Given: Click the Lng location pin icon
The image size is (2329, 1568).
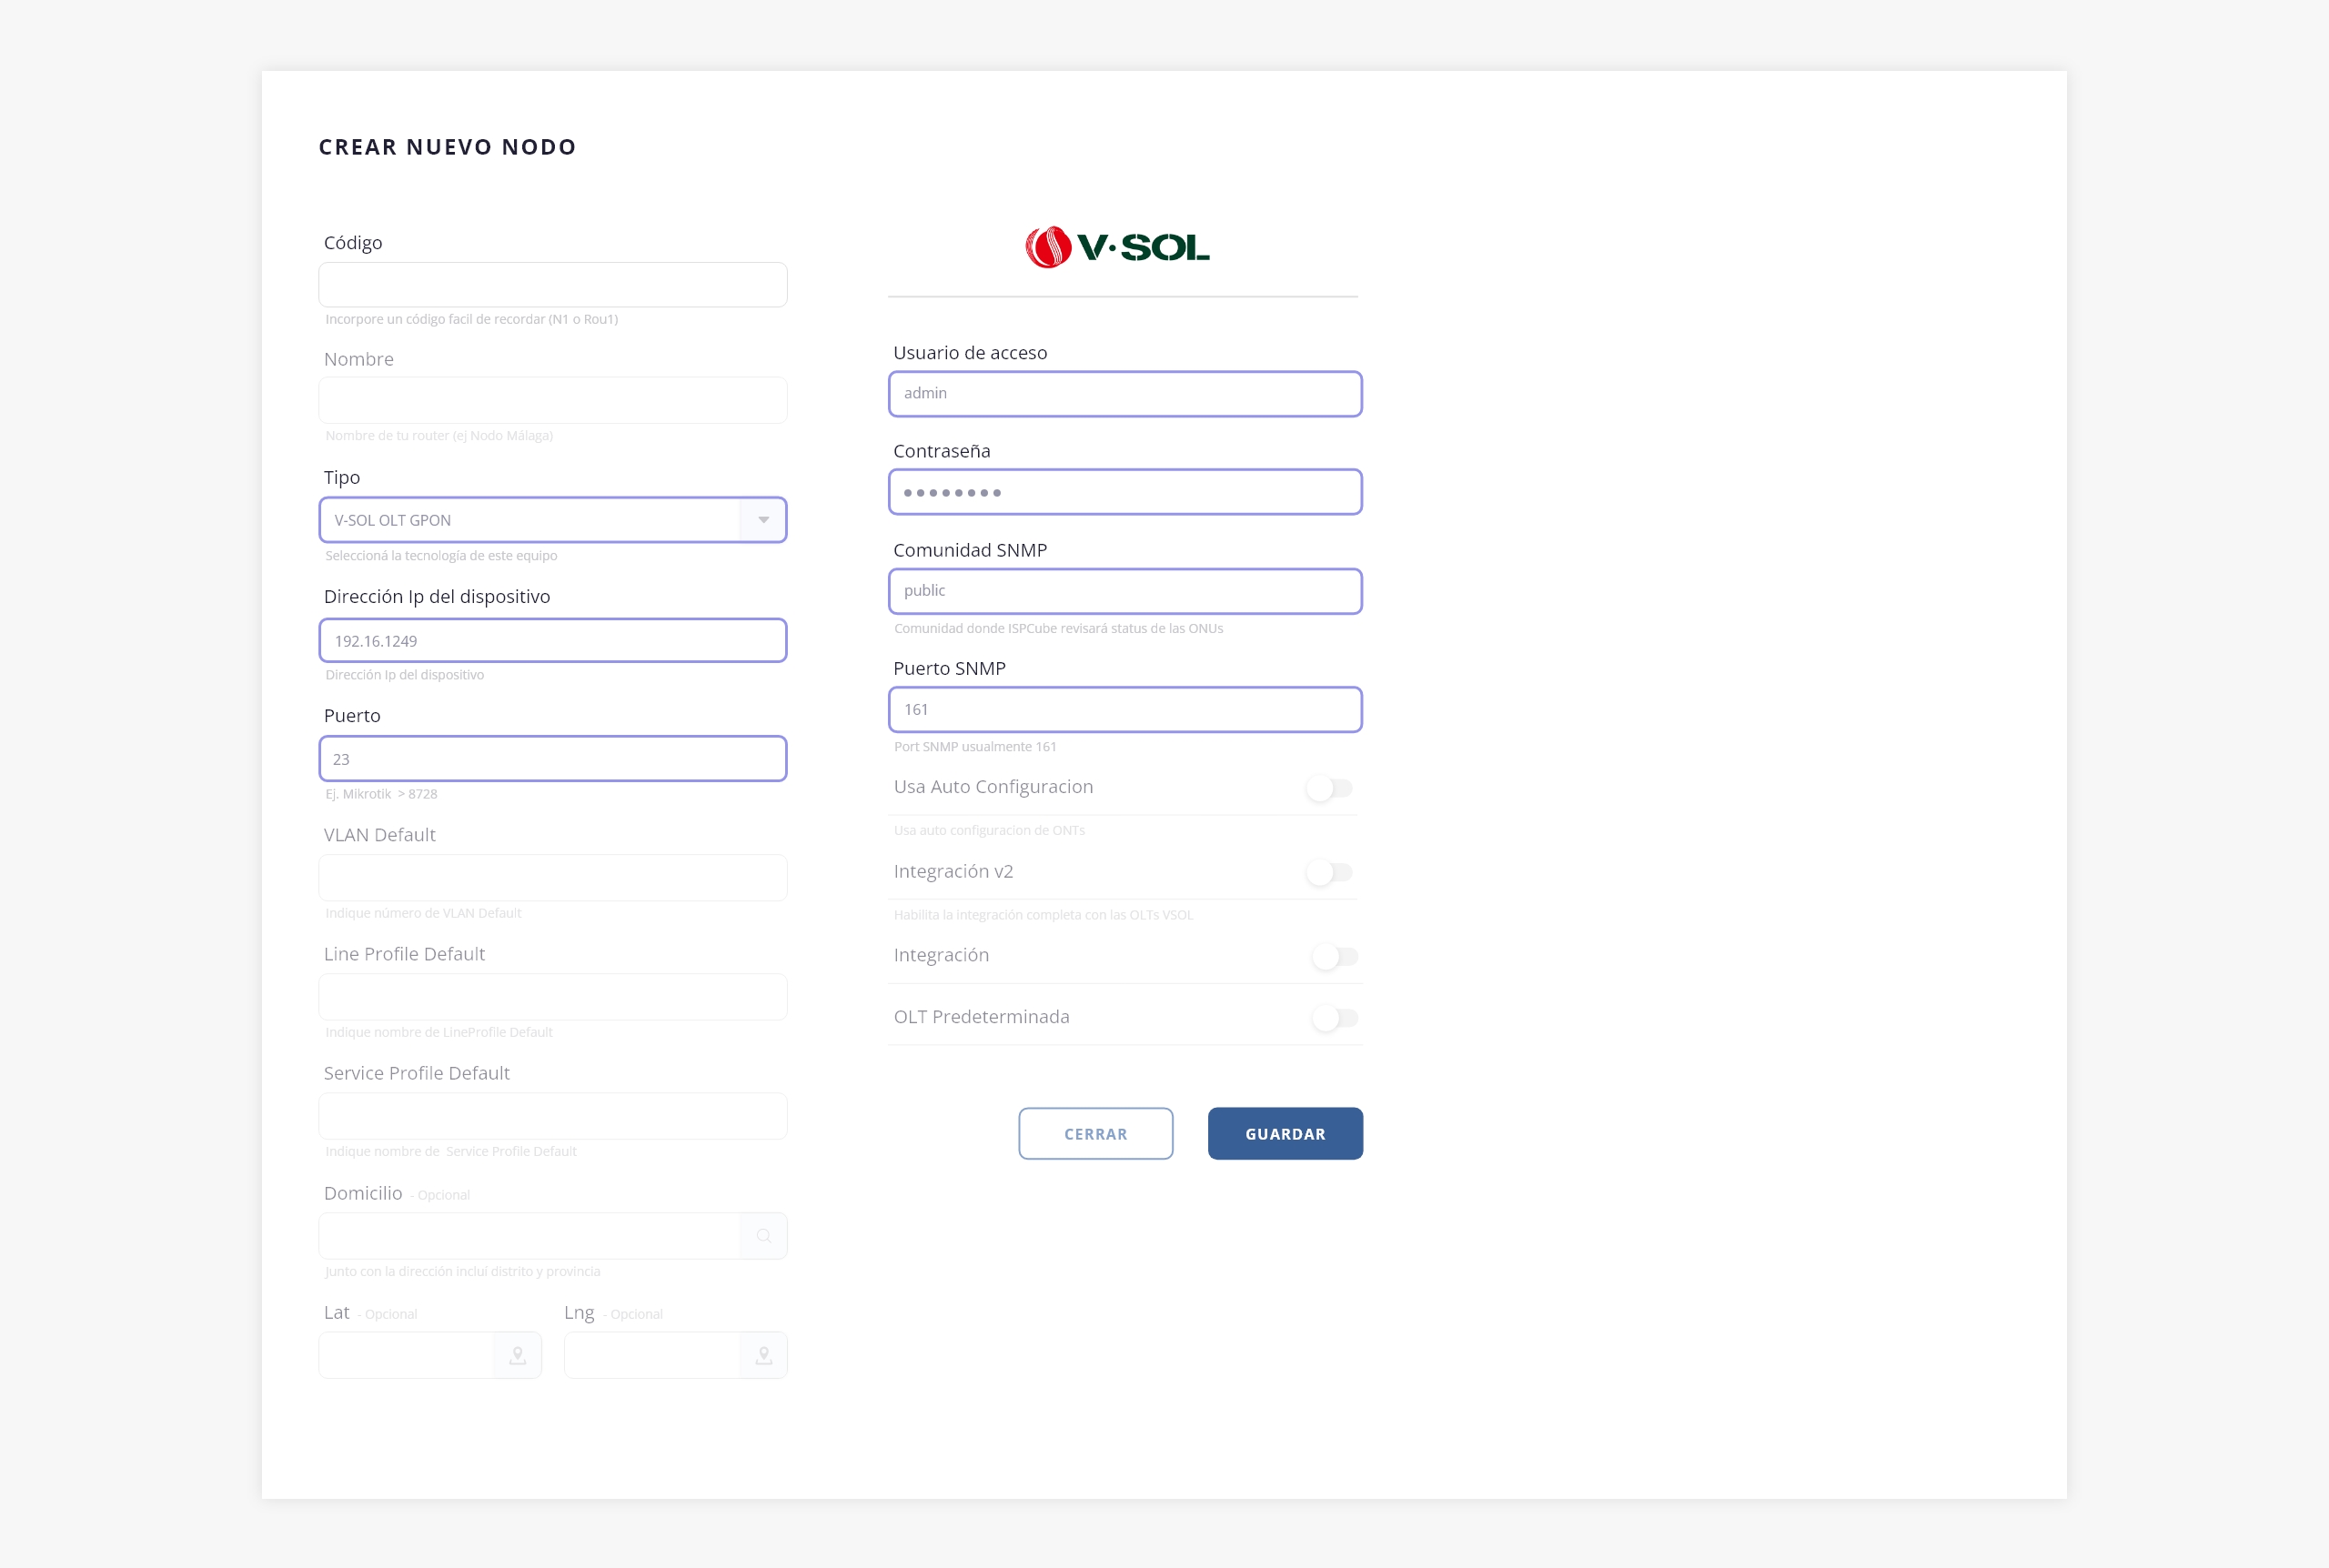Looking at the screenshot, I should [x=763, y=1355].
